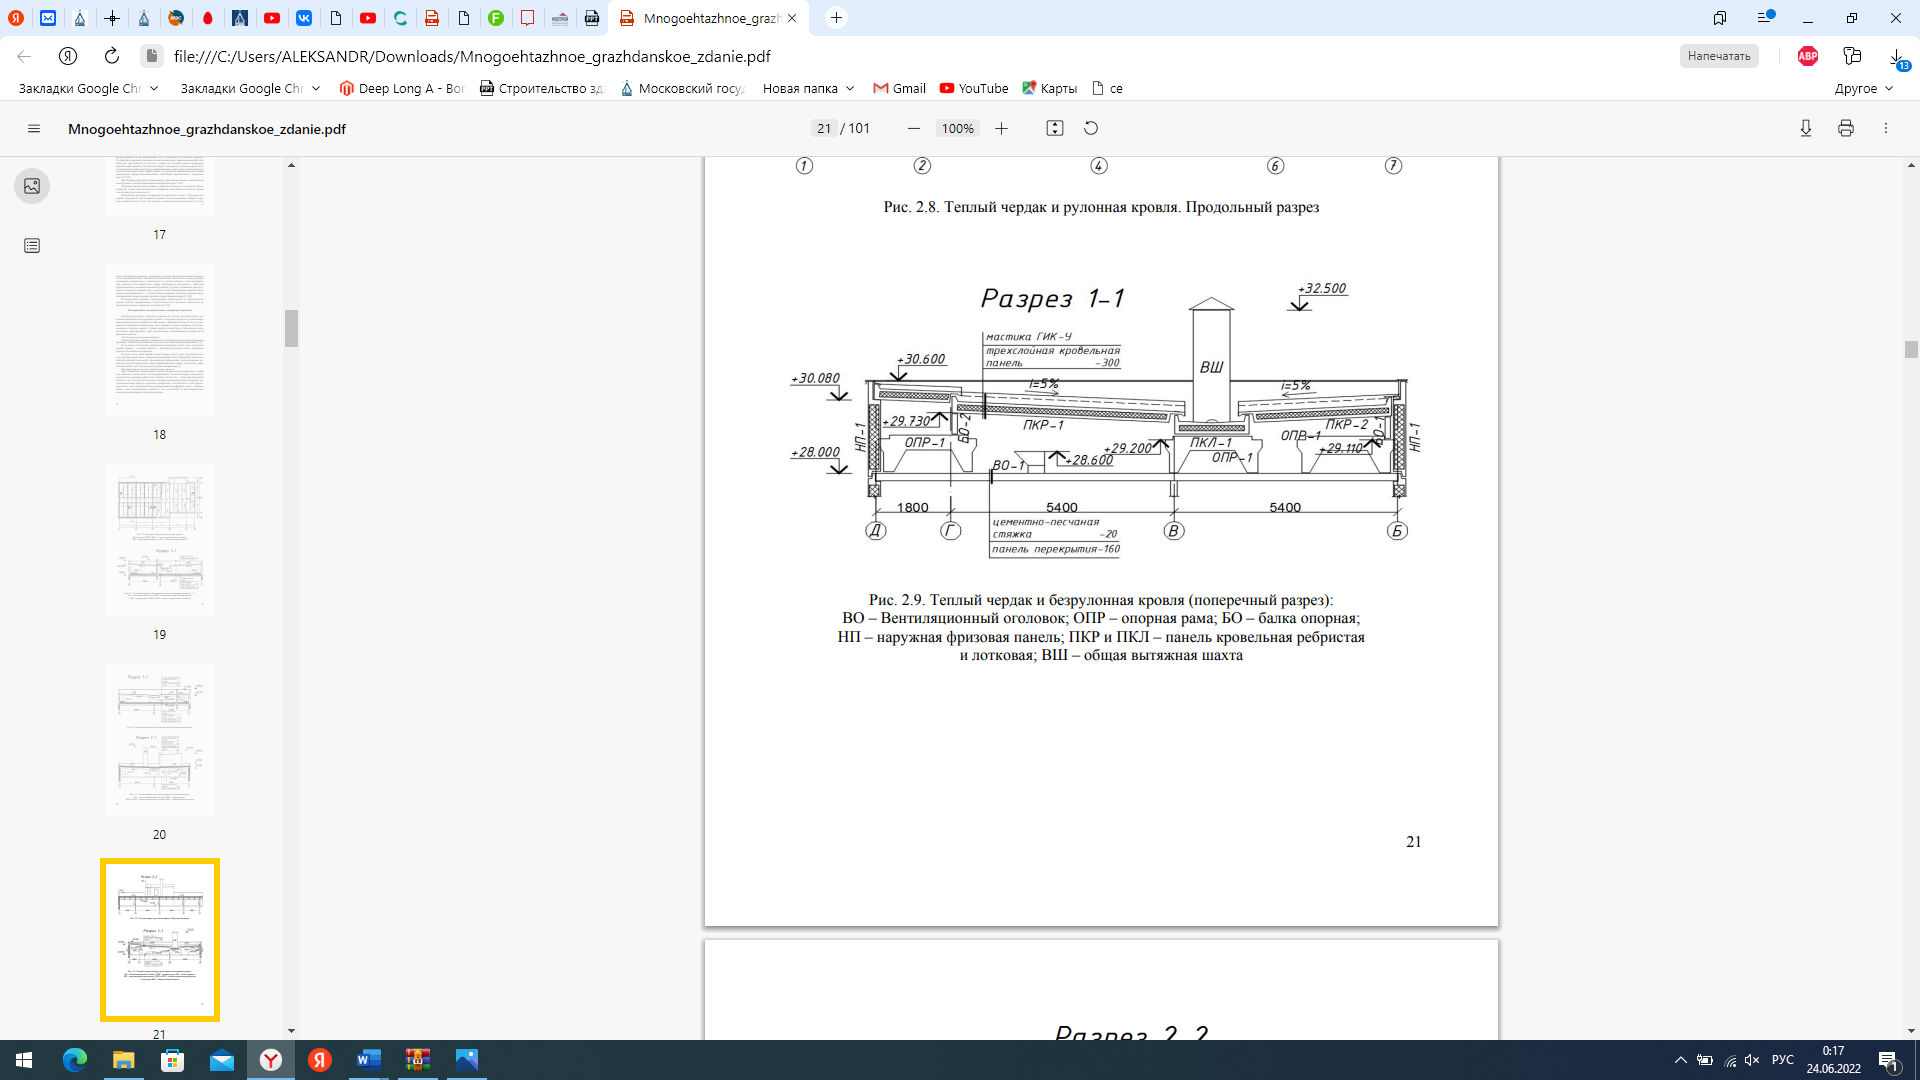Click the page number input showing 21
The width and height of the screenshot is (1920, 1080).
pyautogui.click(x=823, y=129)
